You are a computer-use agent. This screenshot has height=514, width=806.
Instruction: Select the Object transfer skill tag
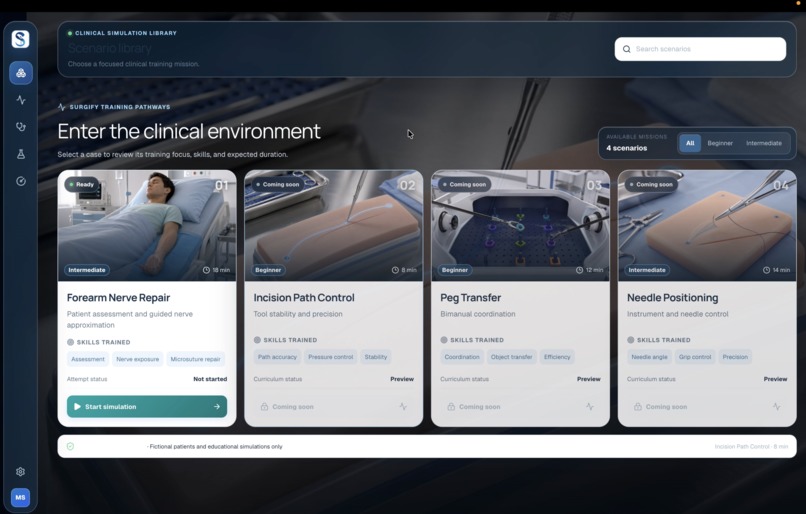511,357
